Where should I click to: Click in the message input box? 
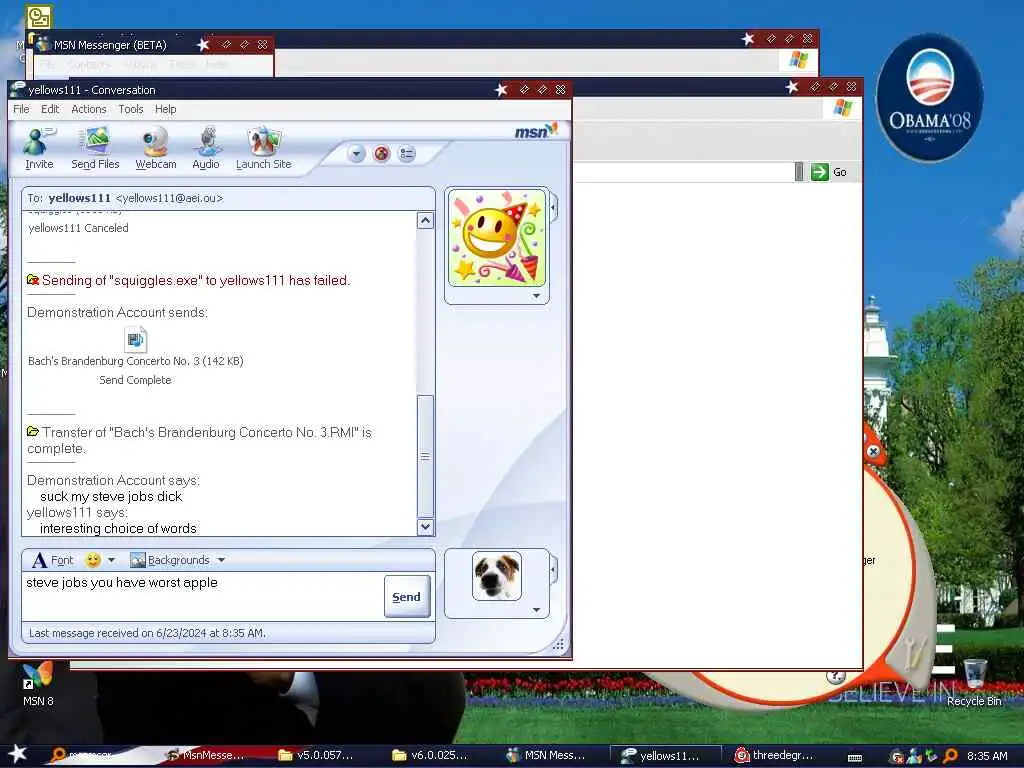click(x=202, y=596)
